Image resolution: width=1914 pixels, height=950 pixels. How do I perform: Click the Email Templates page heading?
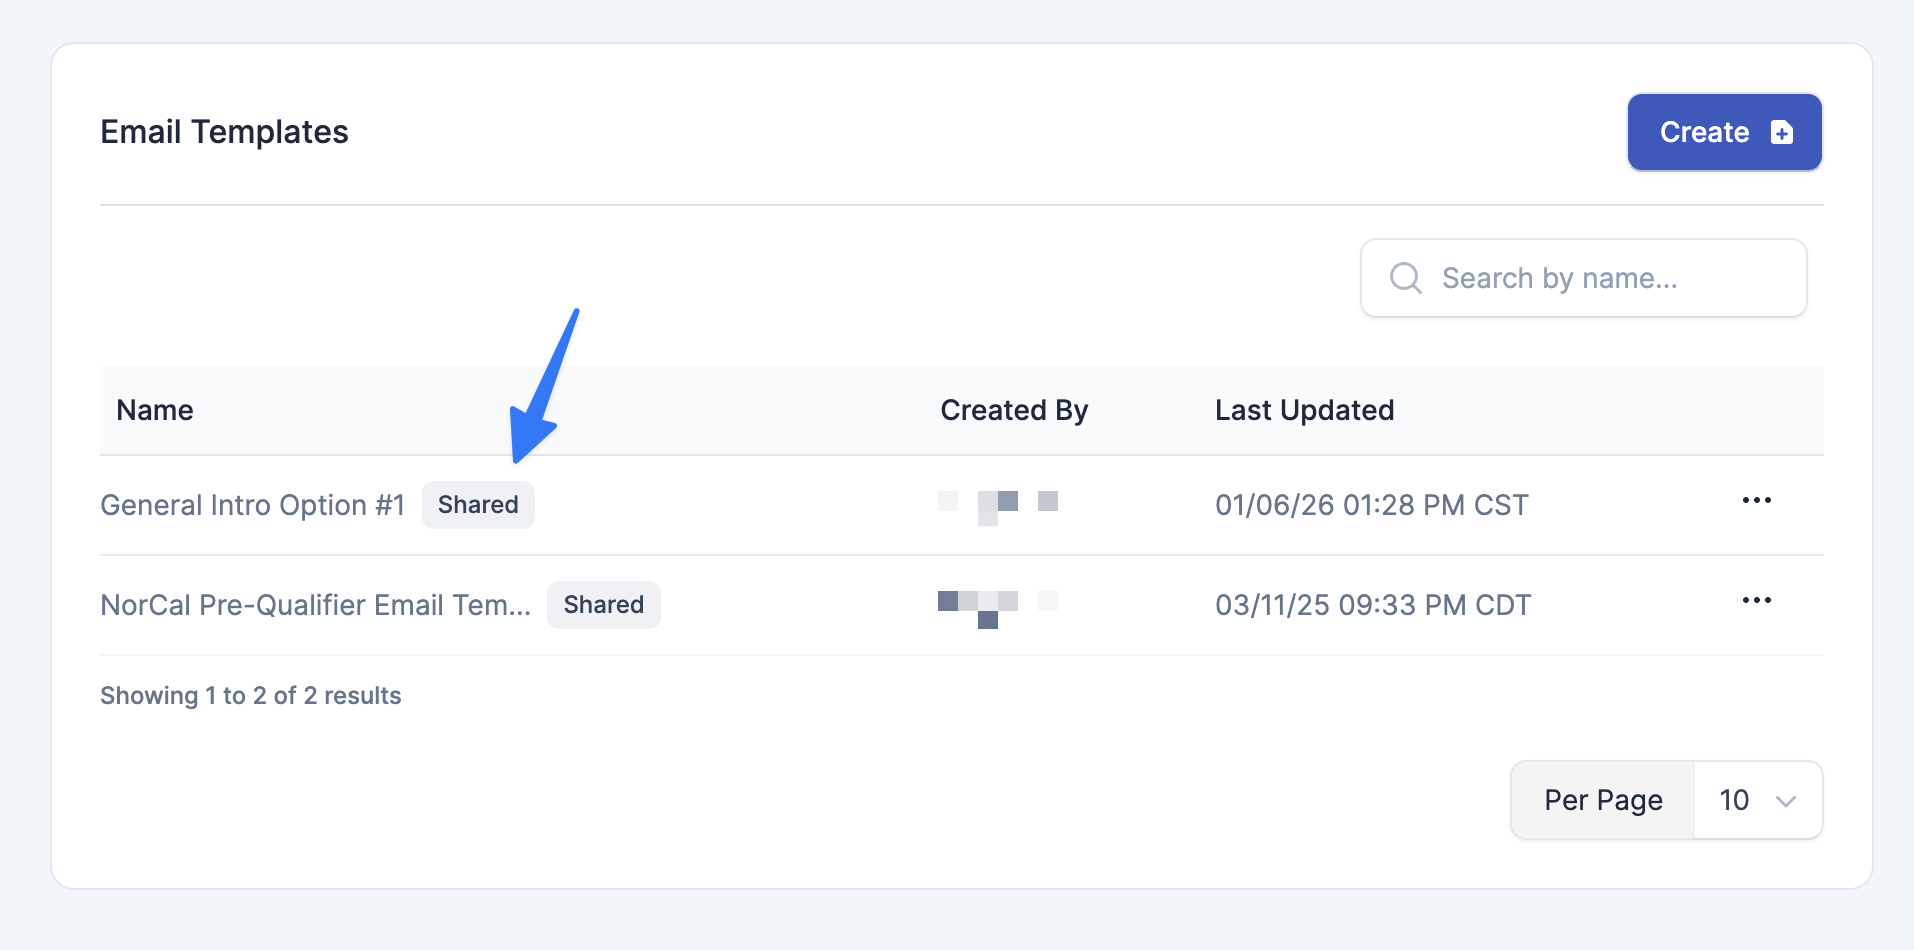(224, 131)
